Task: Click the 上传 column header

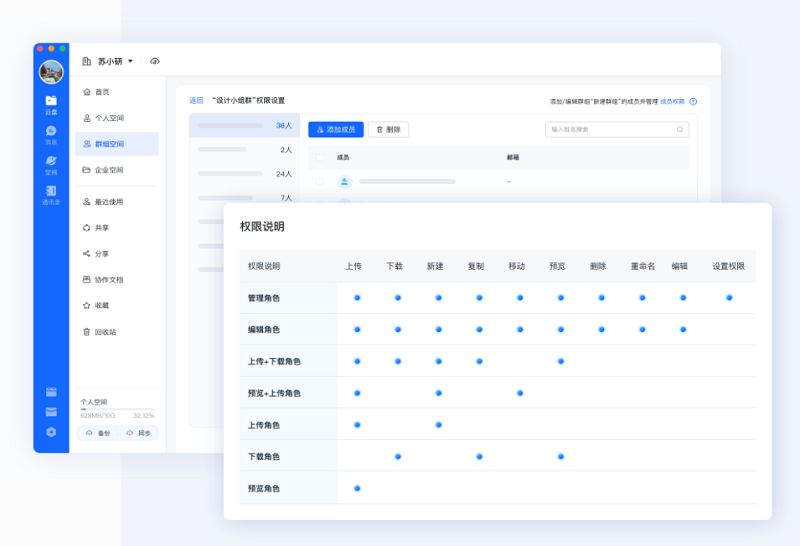Action: [354, 266]
